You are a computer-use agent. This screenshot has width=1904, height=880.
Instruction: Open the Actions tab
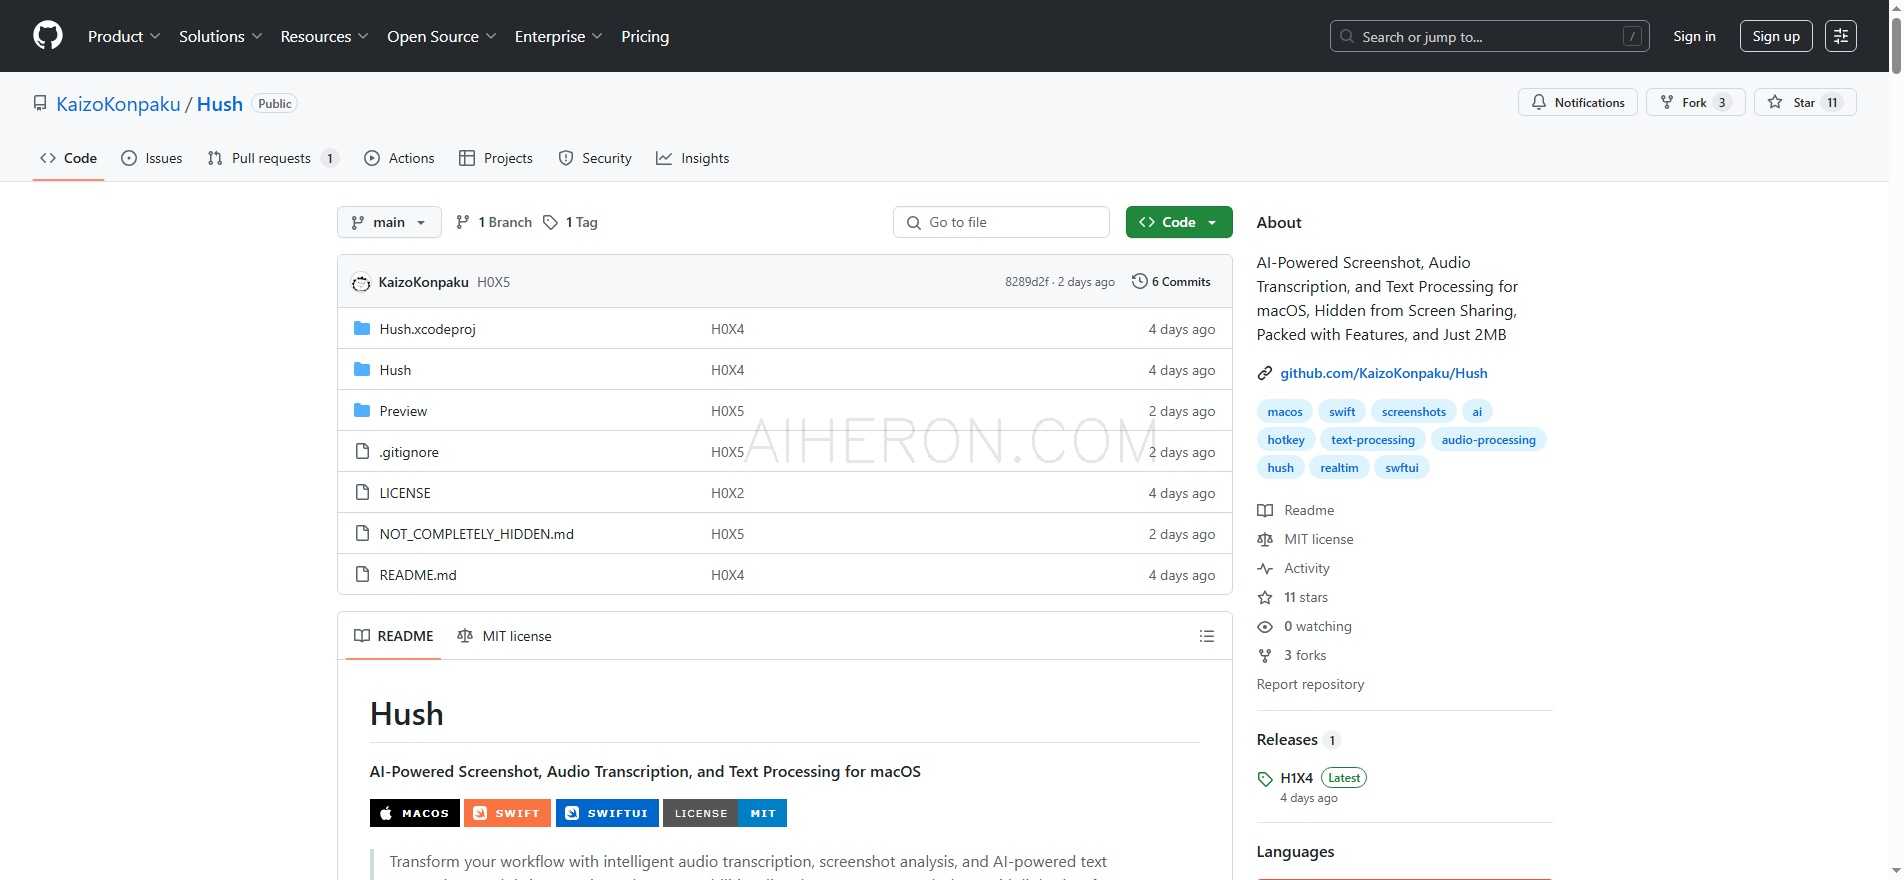tap(399, 158)
